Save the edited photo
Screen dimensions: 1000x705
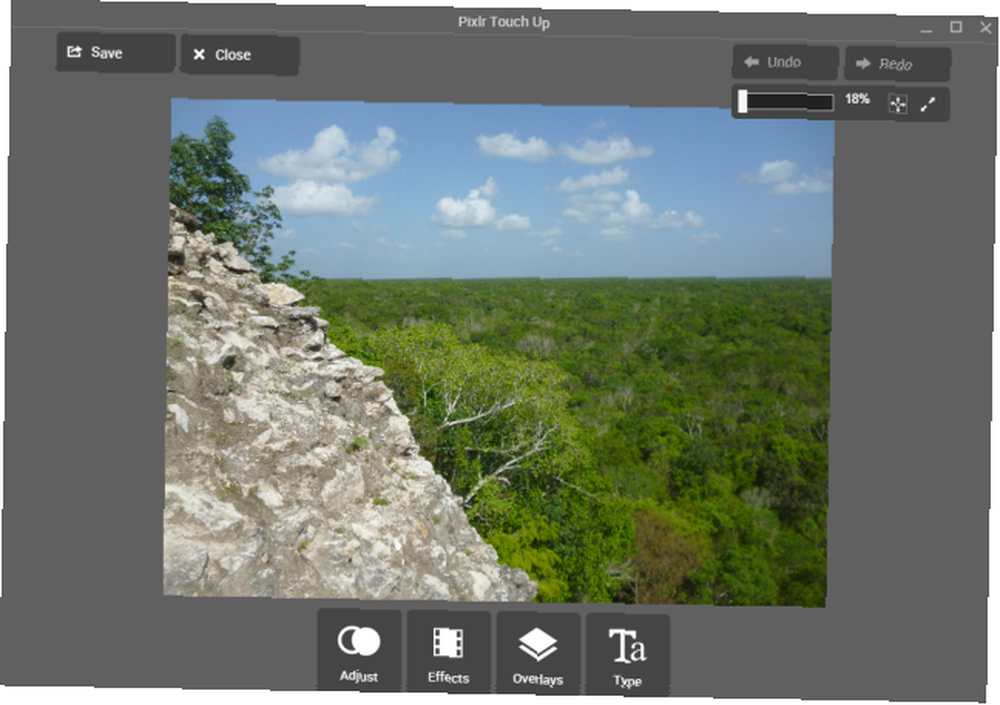(x=115, y=52)
